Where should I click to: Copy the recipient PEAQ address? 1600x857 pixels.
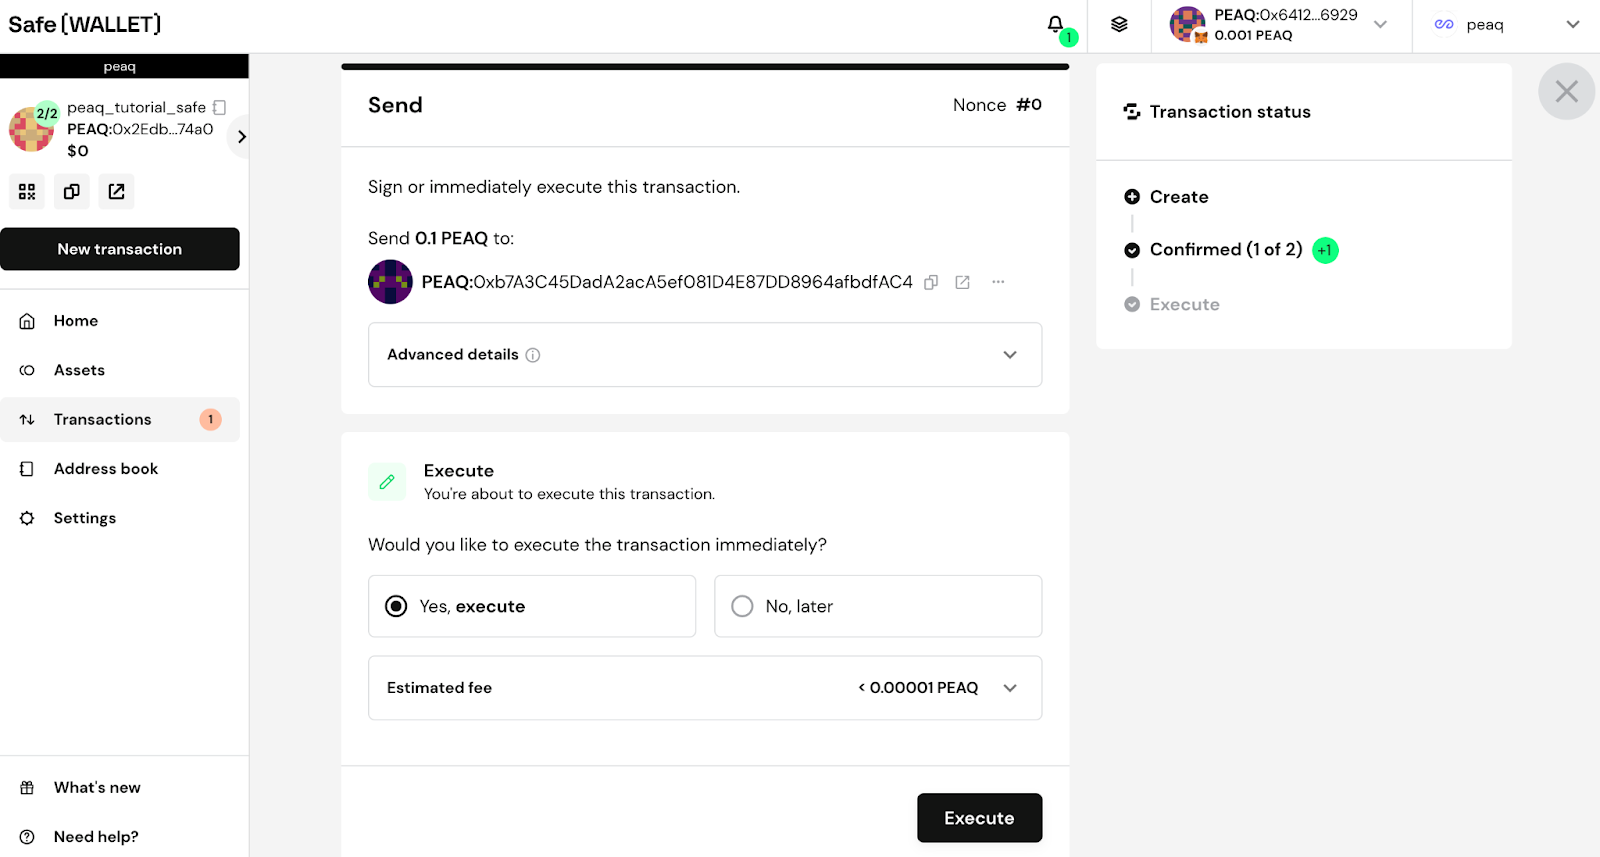(x=930, y=282)
